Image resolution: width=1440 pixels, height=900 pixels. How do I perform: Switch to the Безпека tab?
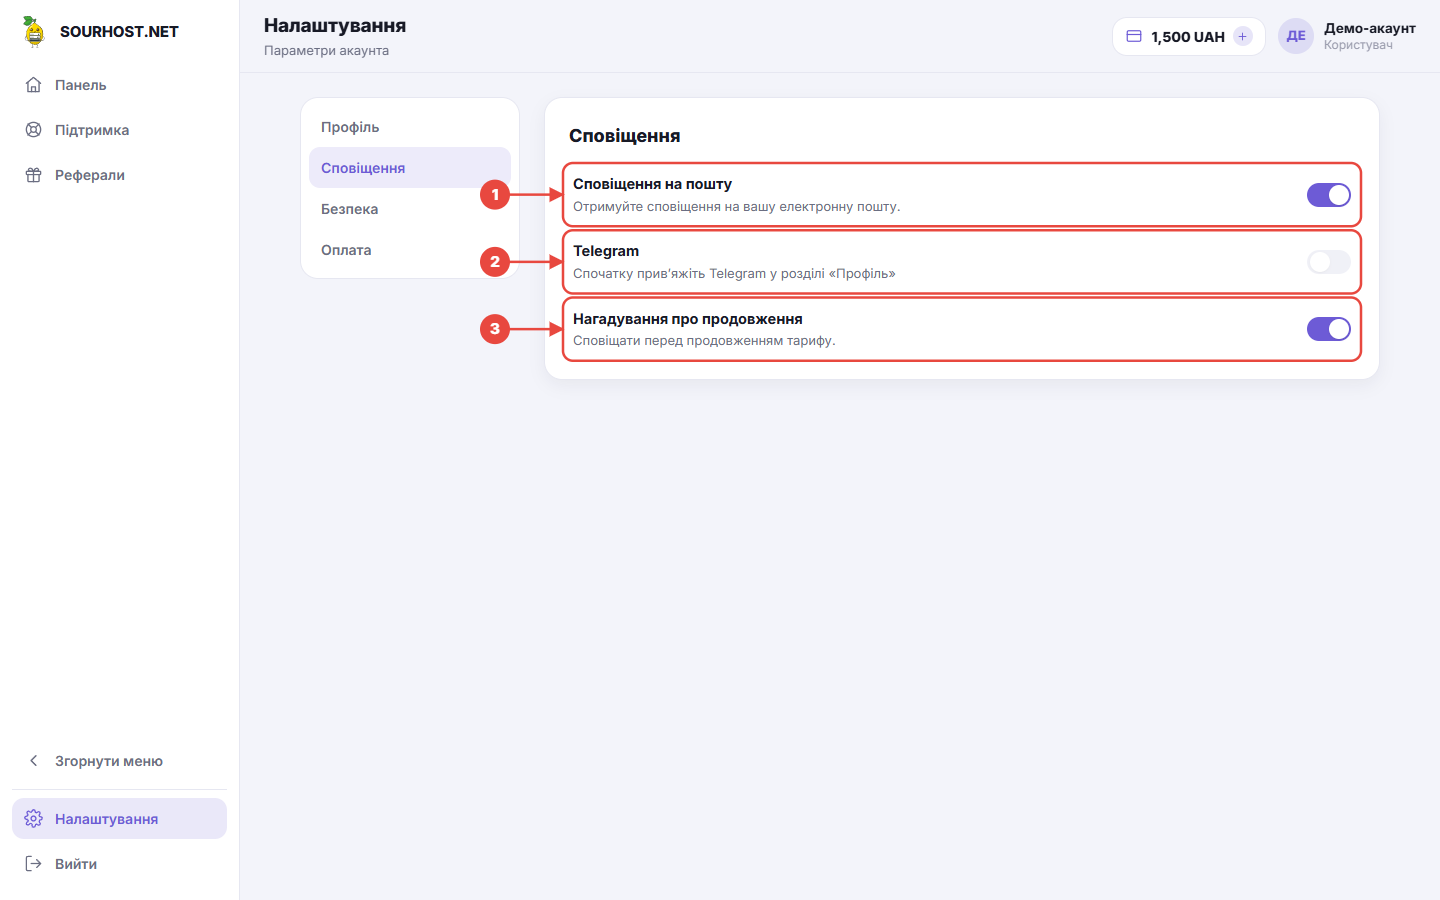coord(410,209)
